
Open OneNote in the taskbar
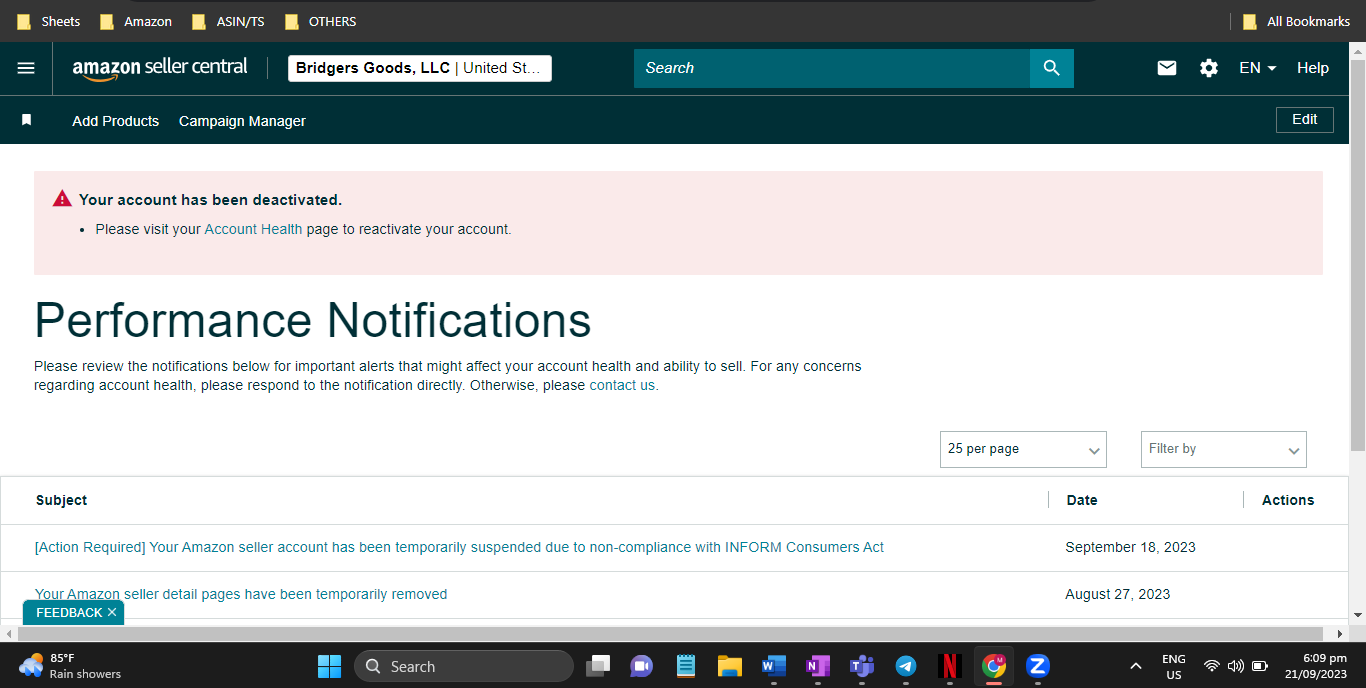click(817, 666)
